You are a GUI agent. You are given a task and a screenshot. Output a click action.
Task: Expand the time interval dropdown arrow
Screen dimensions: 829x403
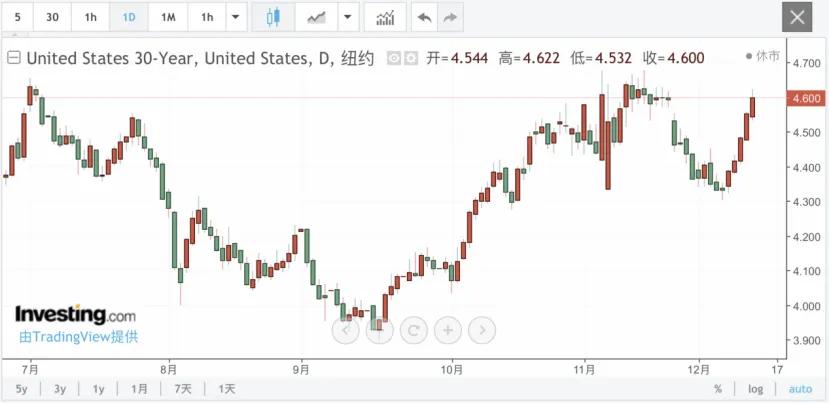click(x=235, y=17)
